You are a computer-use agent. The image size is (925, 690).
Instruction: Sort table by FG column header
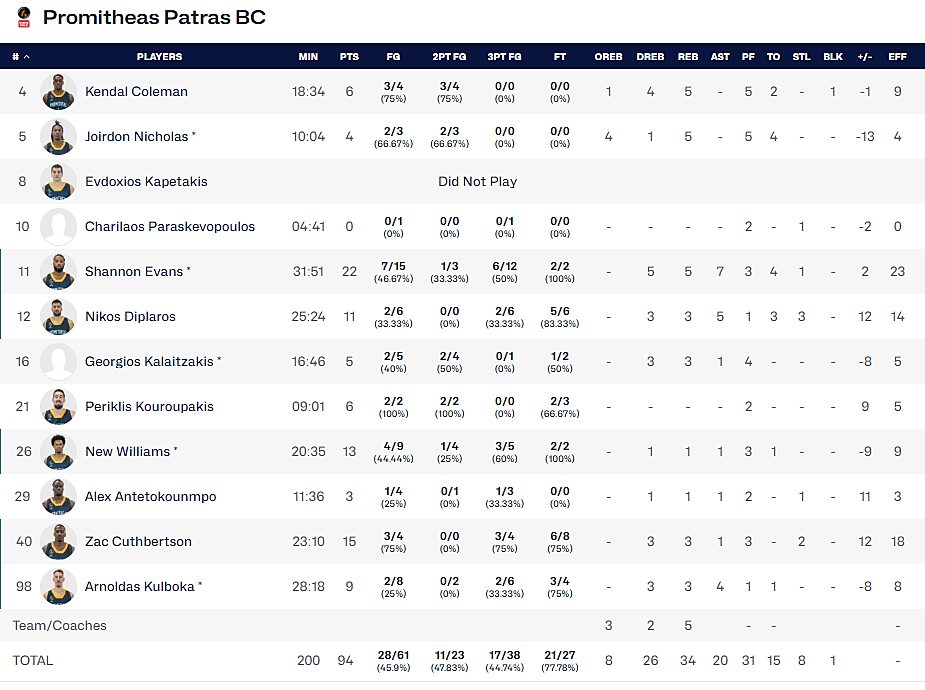pyautogui.click(x=393, y=57)
